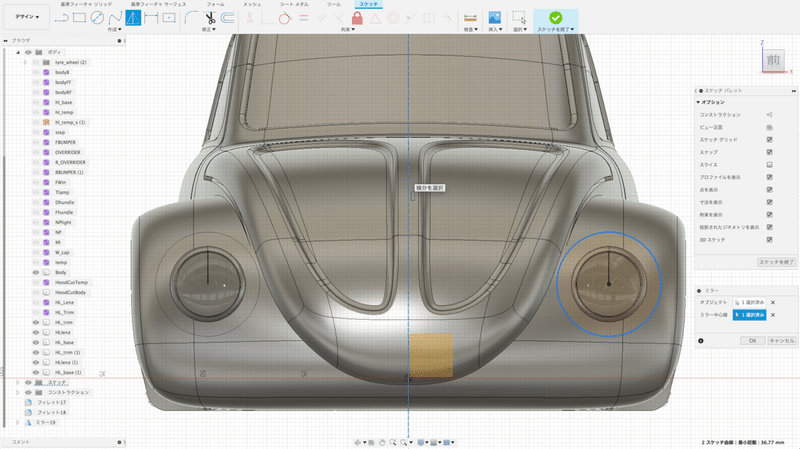The image size is (800, 449).
Task: Toggle Show Points checkbox
Action: pos(769,190)
